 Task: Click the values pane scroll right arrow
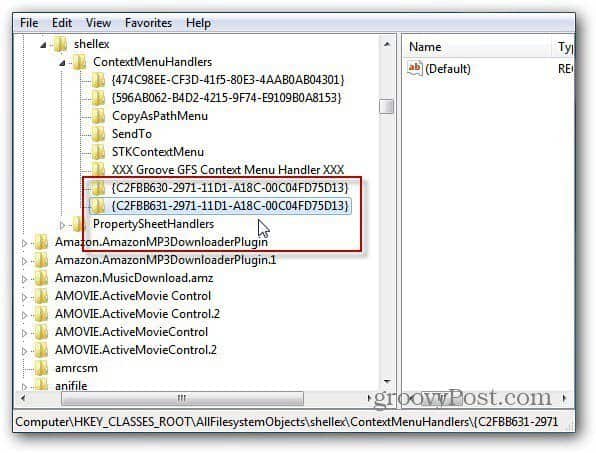(565, 398)
